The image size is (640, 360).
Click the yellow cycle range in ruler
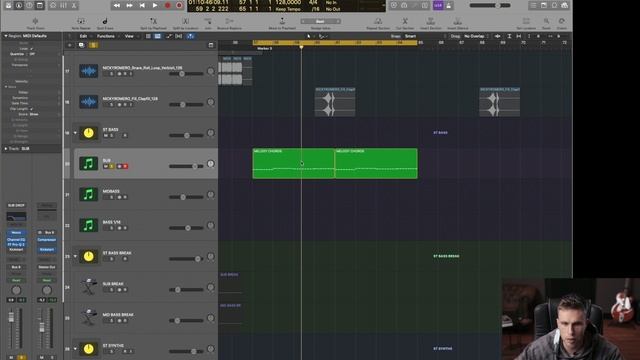tap(335, 42)
